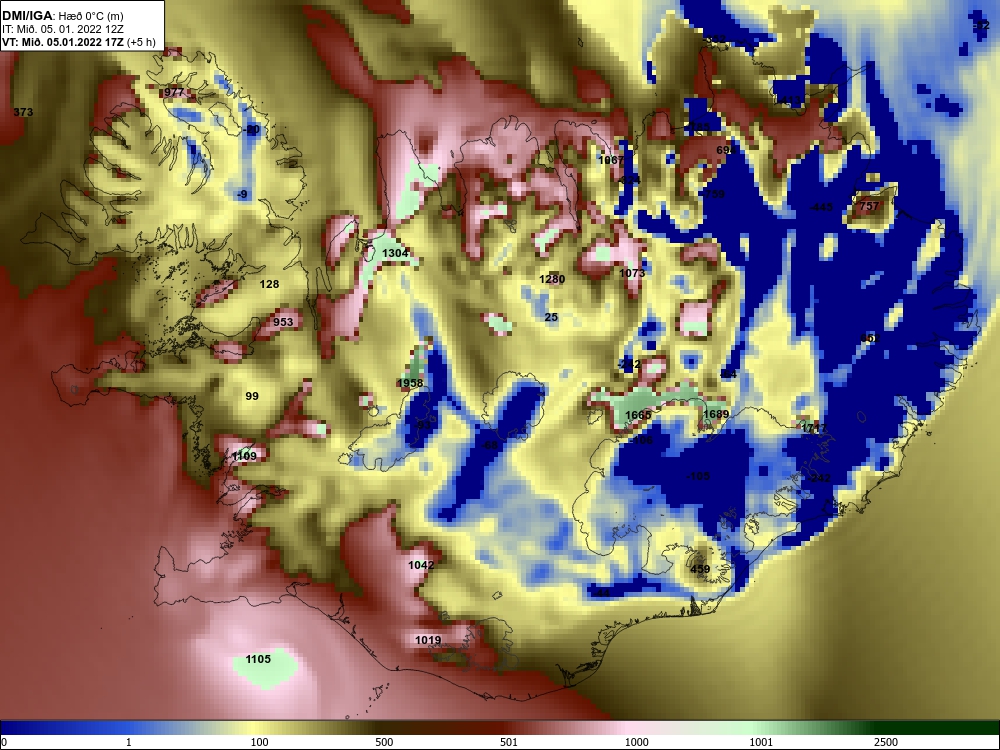Click the map value 99
The image size is (1000, 750).
252,397
